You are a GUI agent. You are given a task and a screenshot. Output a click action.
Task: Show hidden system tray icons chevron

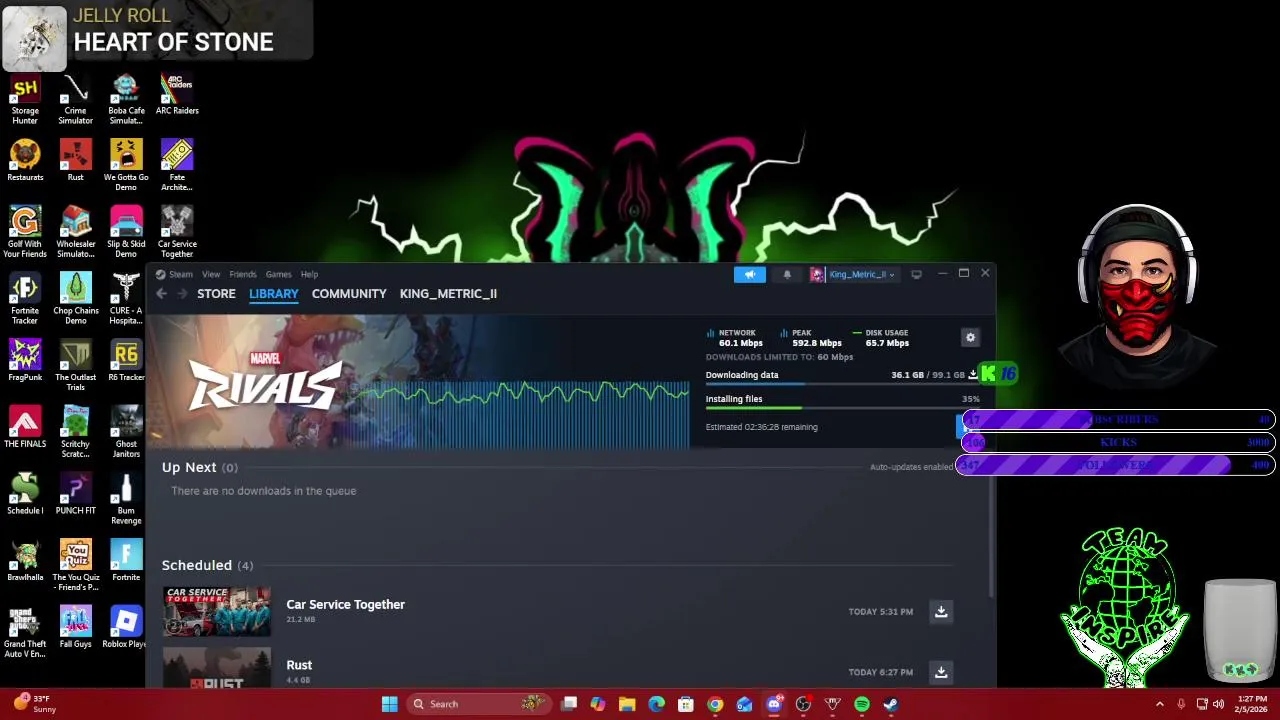coord(1160,704)
